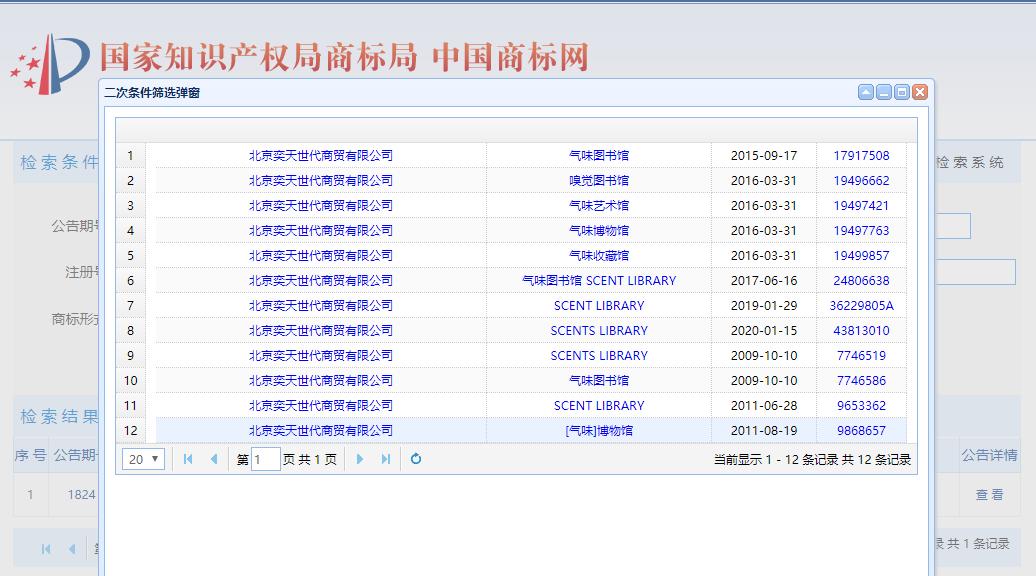Viewport: 1036px width, 576px height.
Task: Go to first page in background results pager
Action: [x=46, y=549]
